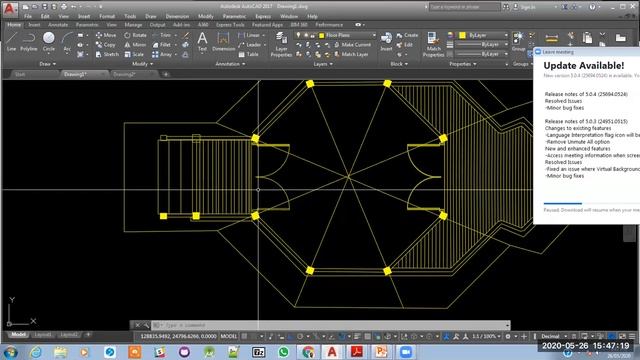Click the yellow Floor Plans layer swatch
The image size is (640, 360).
[x=322, y=36]
